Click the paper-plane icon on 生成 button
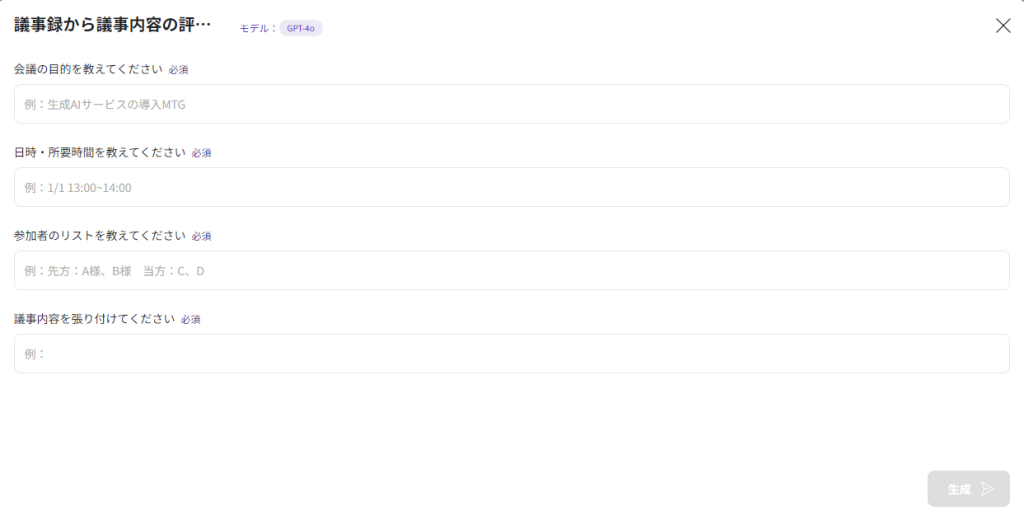Image resolution: width=1024 pixels, height=520 pixels. (x=988, y=489)
